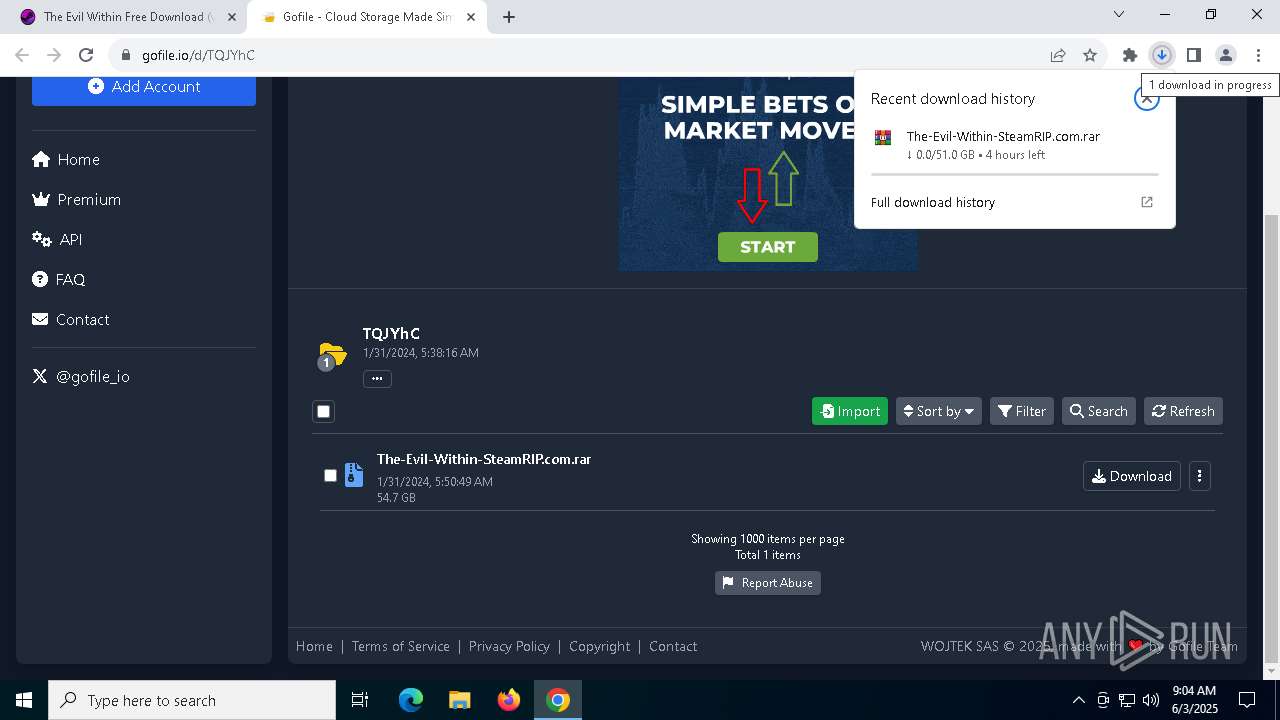The height and width of the screenshot is (720, 1280).
Task: Open the Copyright footer link
Action: (x=600, y=646)
